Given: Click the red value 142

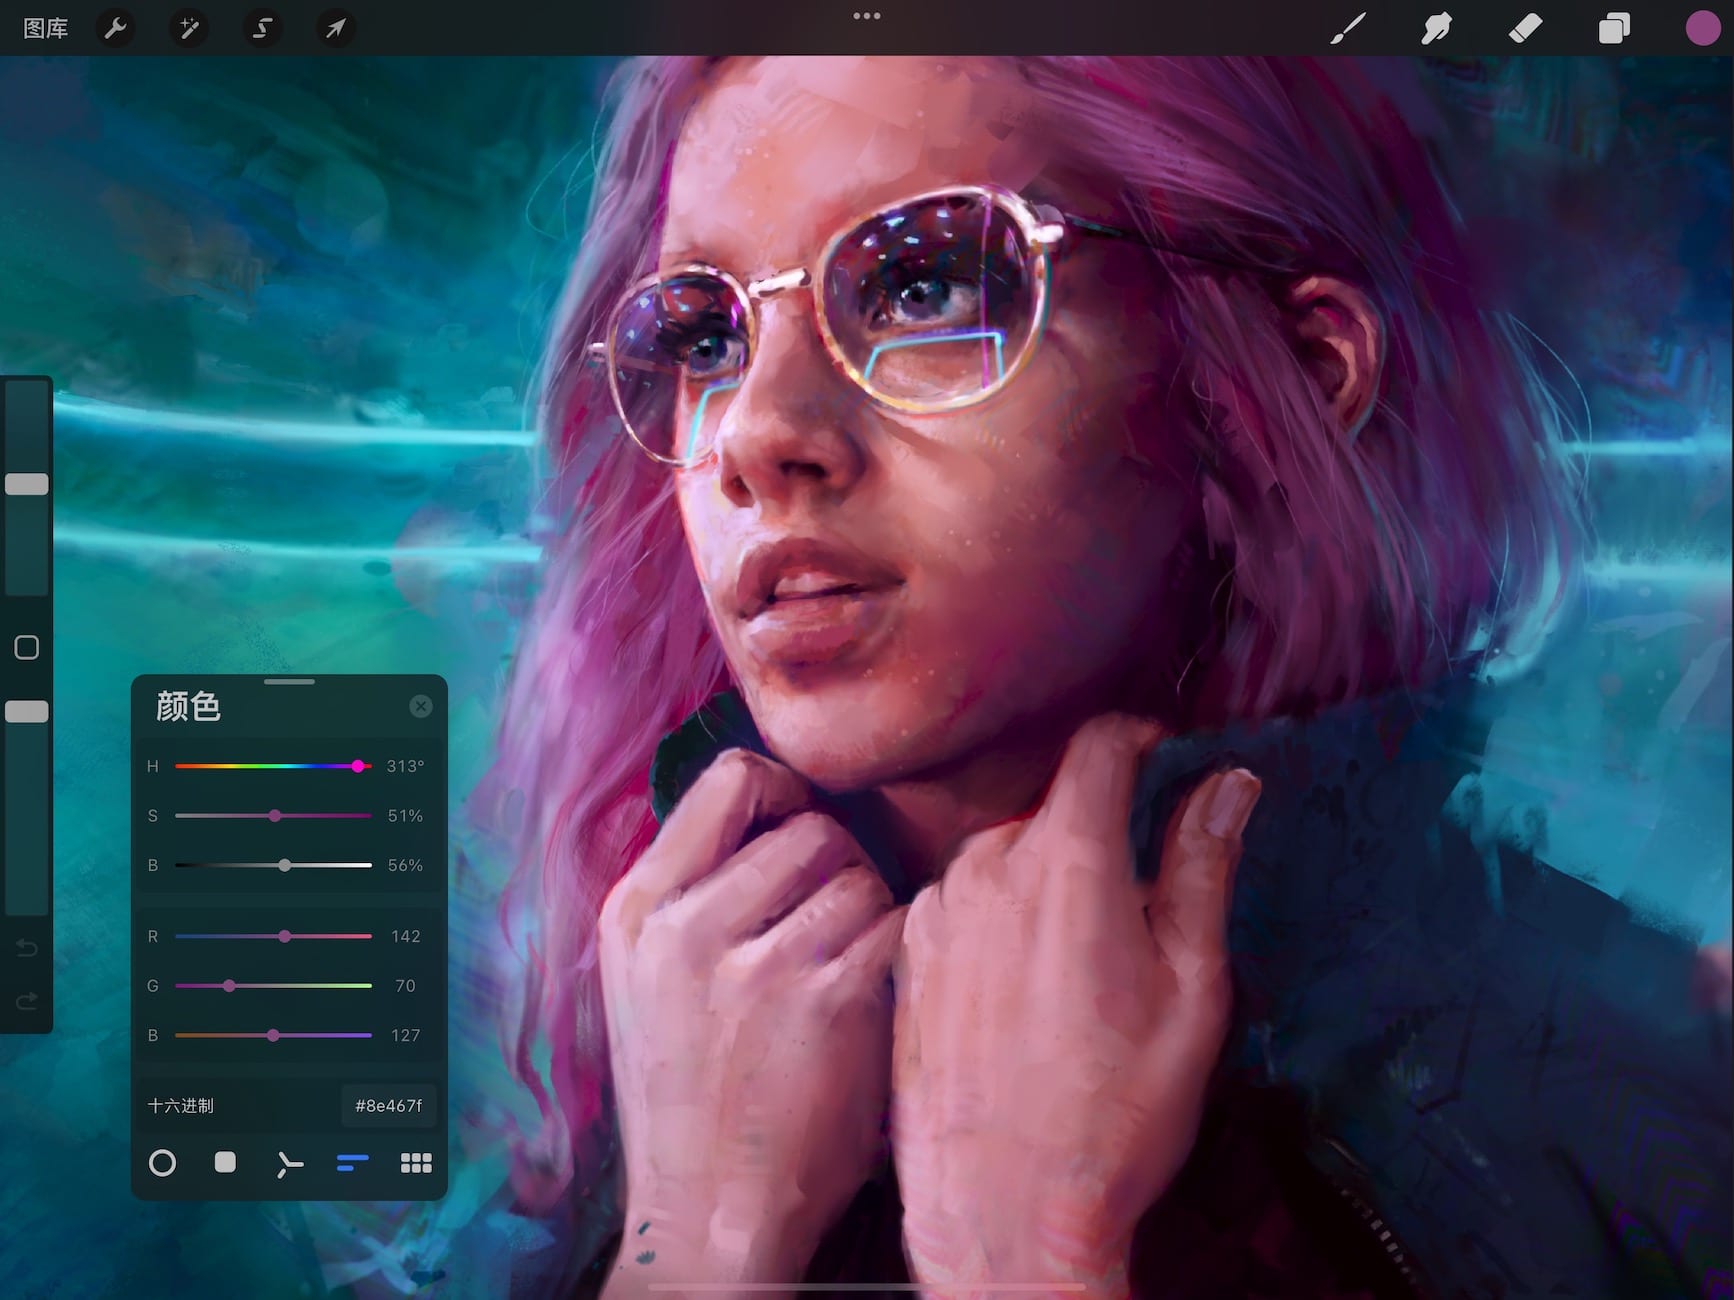Looking at the screenshot, I should click(405, 936).
